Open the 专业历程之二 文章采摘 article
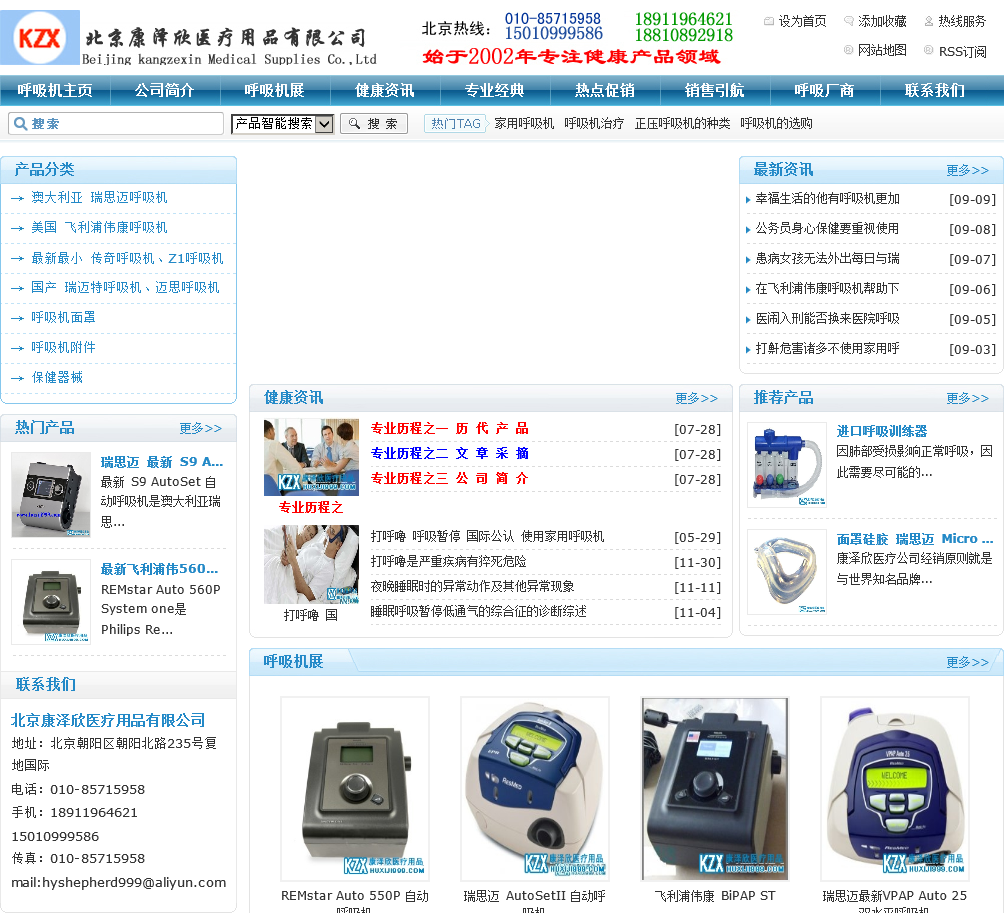Screen dimensions: 1004x913 (449, 453)
